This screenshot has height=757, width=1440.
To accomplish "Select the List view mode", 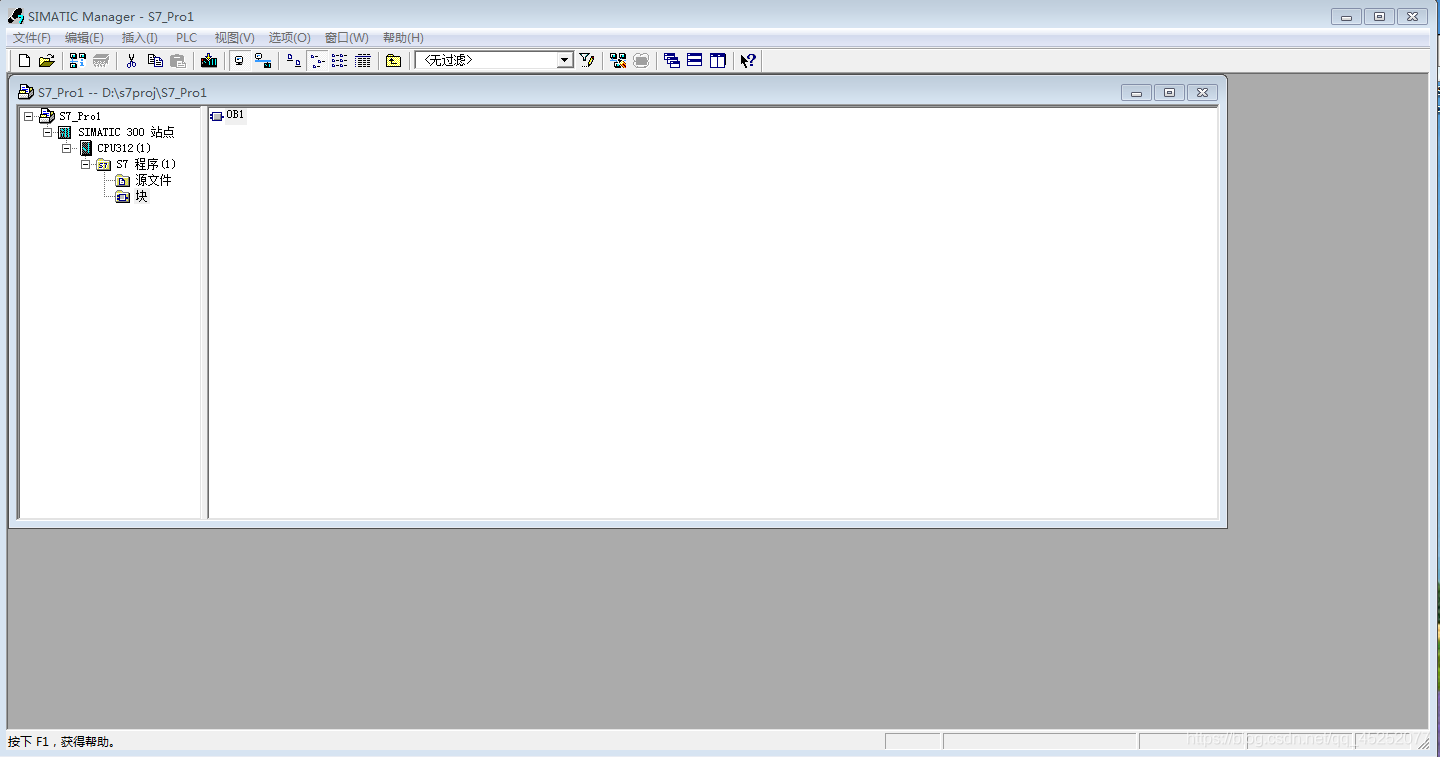I will pyautogui.click(x=340, y=61).
